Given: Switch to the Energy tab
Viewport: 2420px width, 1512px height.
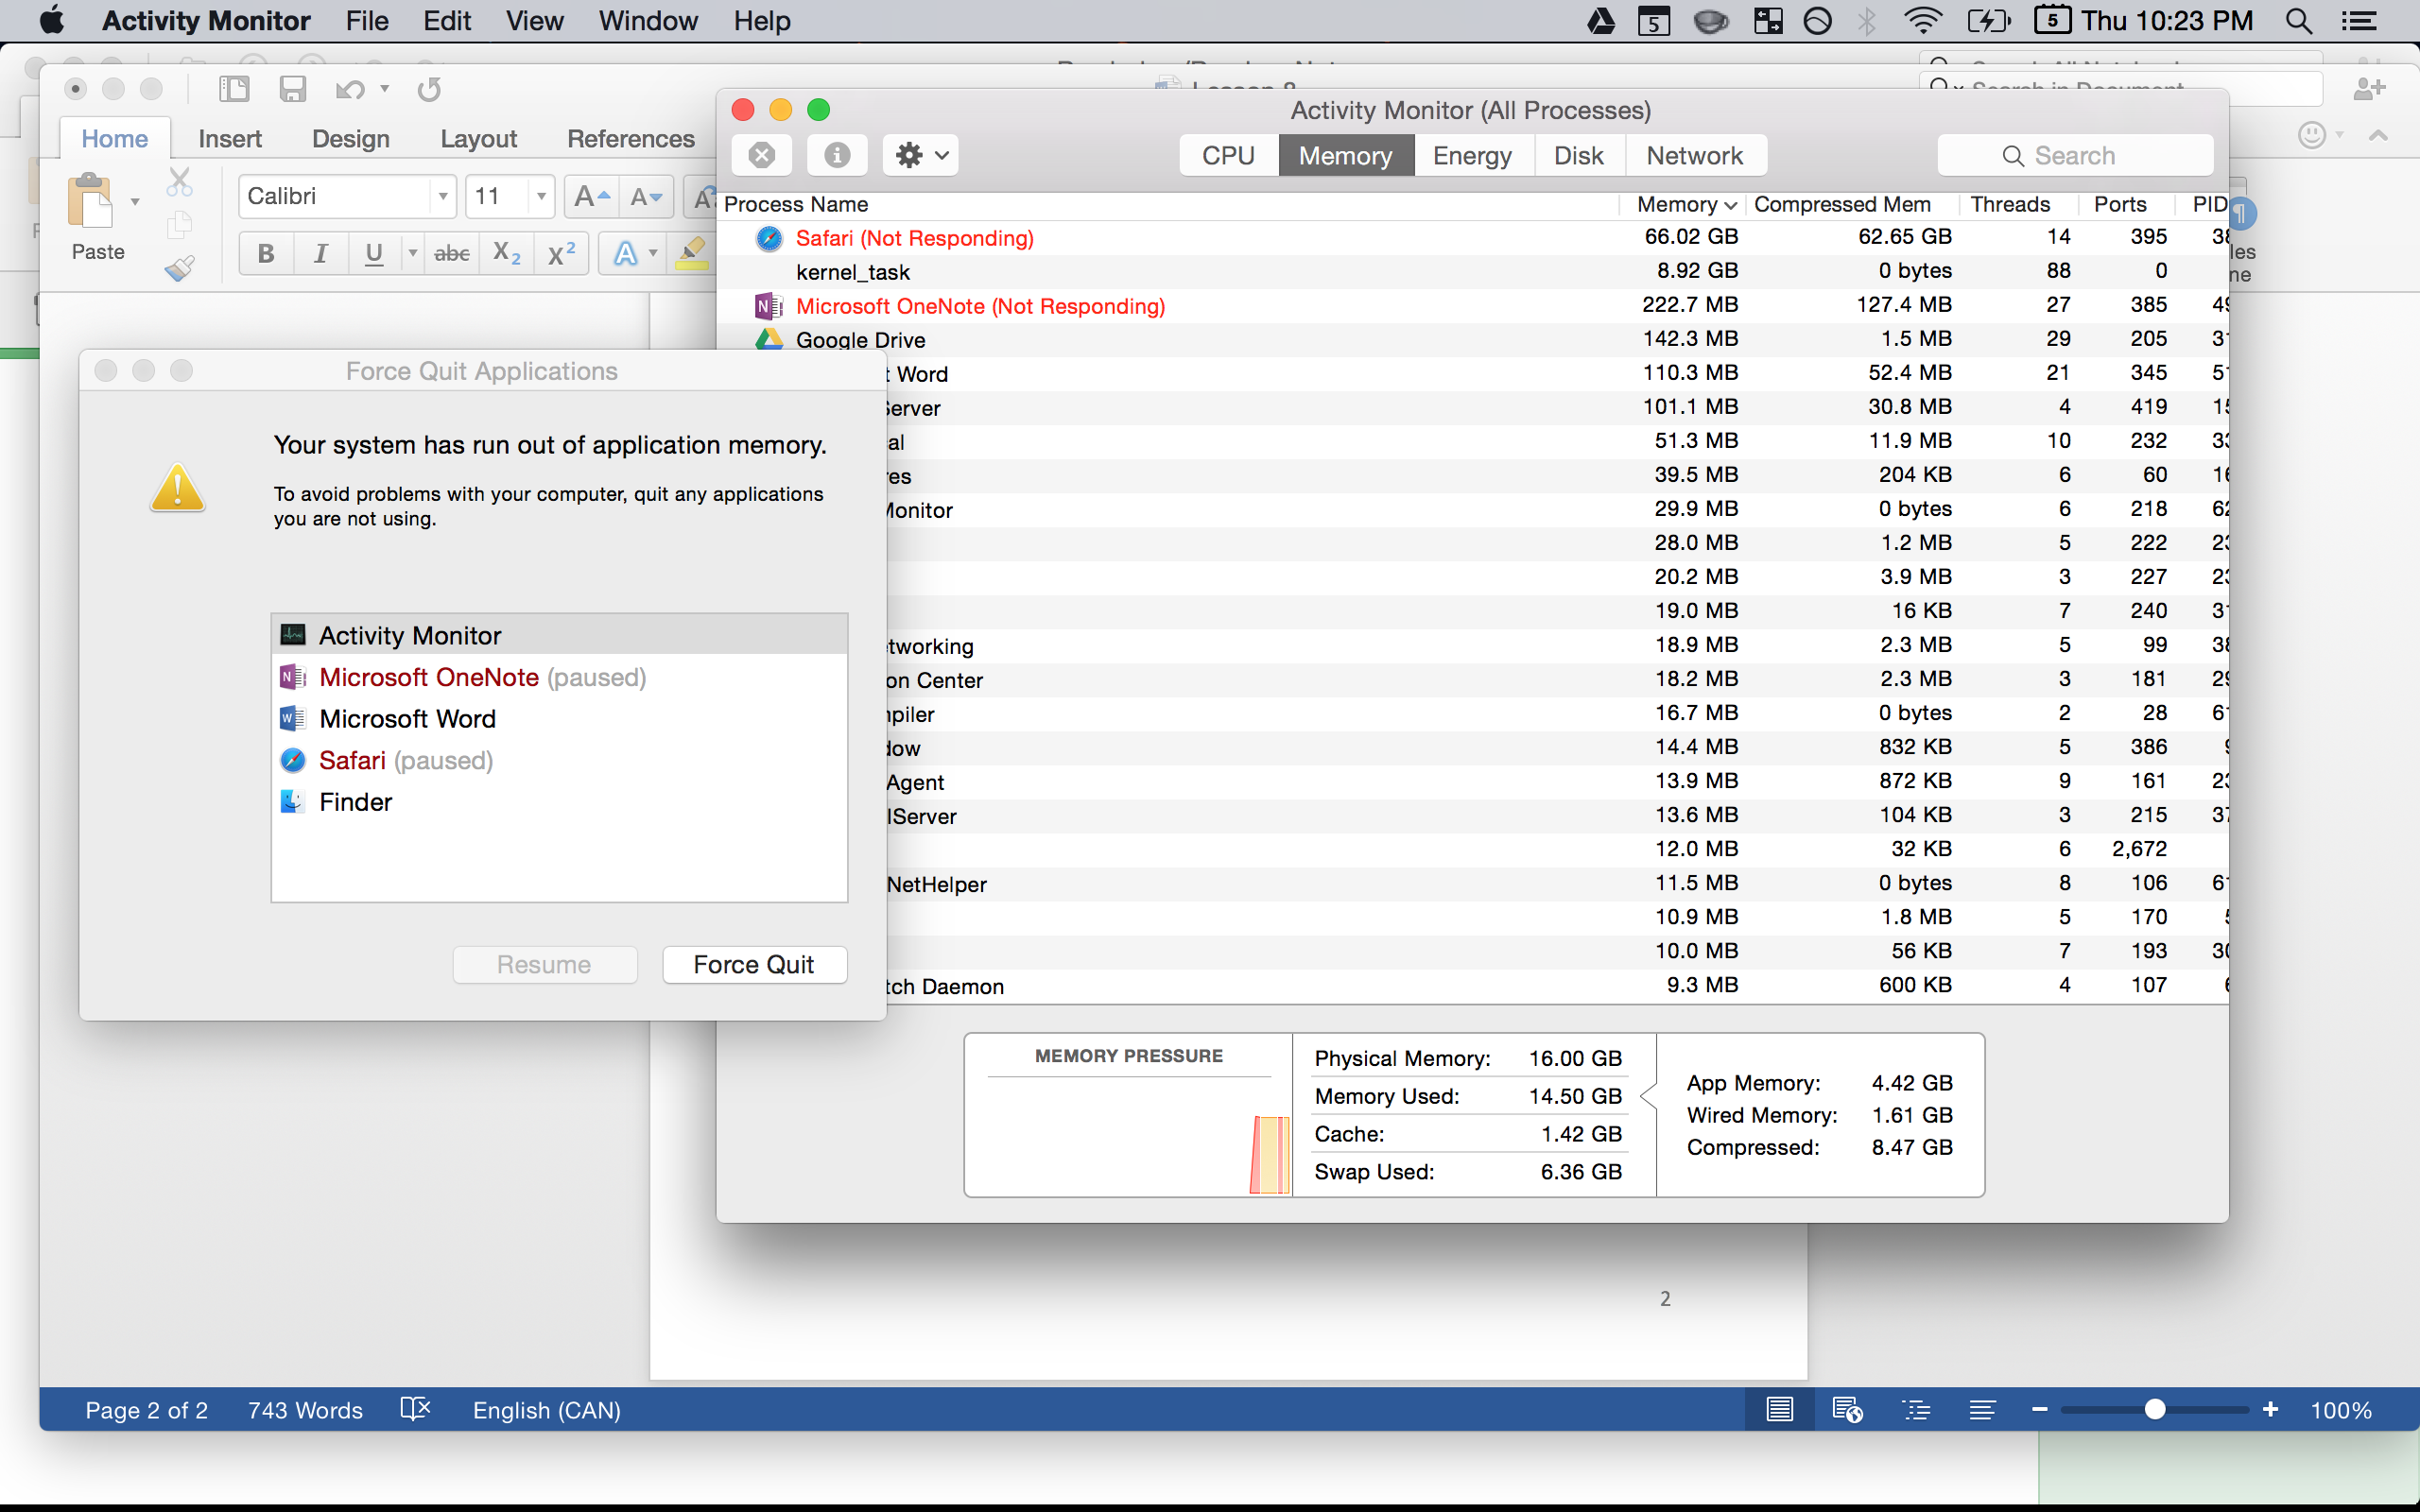Looking at the screenshot, I should pyautogui.click(x=1472, y=155).
